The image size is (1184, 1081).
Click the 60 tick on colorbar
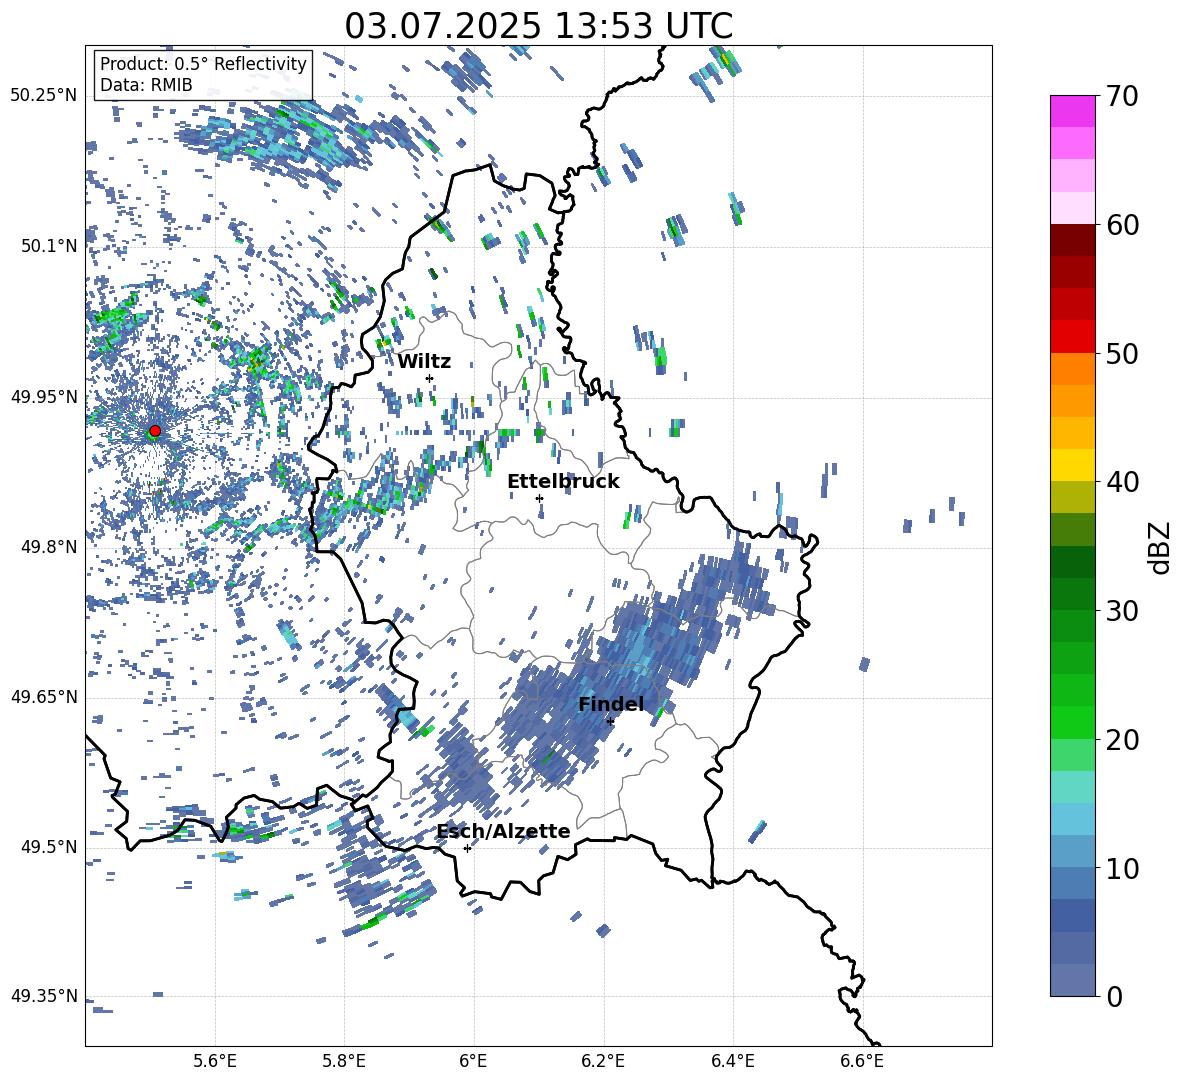pyautogui.click(x=1121, y=225)
